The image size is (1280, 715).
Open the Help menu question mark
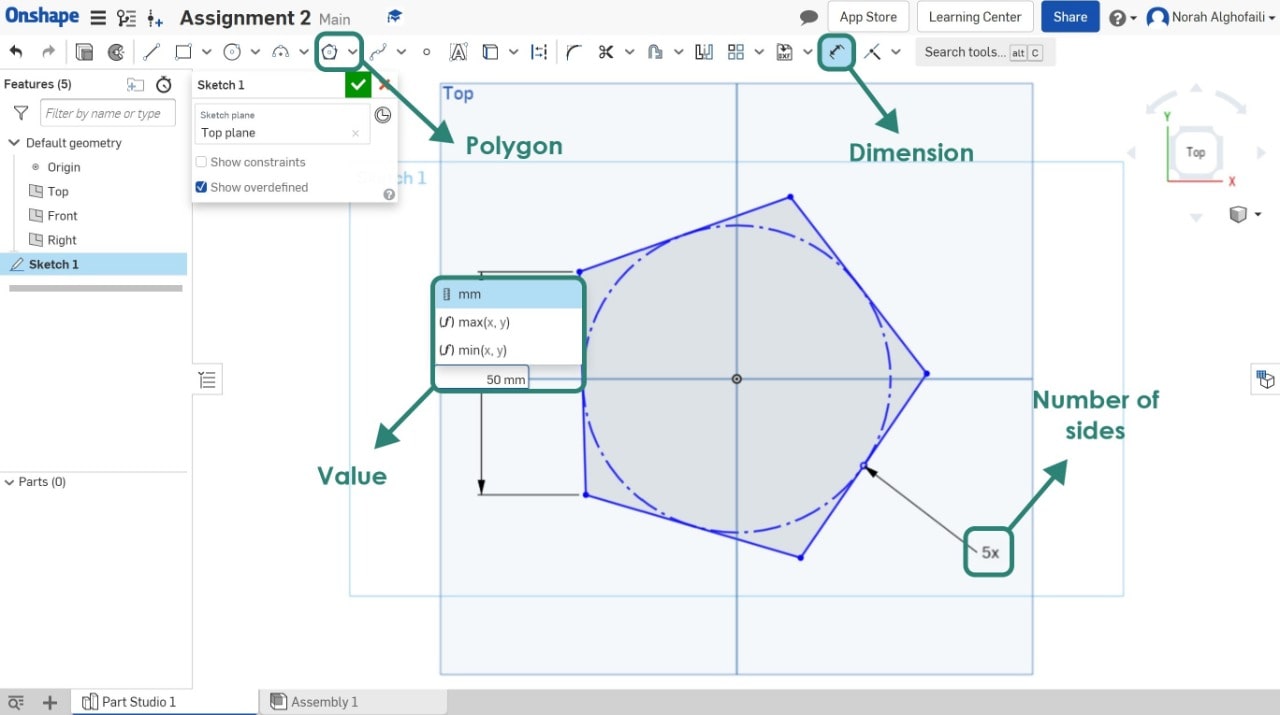coord(1122,18)
